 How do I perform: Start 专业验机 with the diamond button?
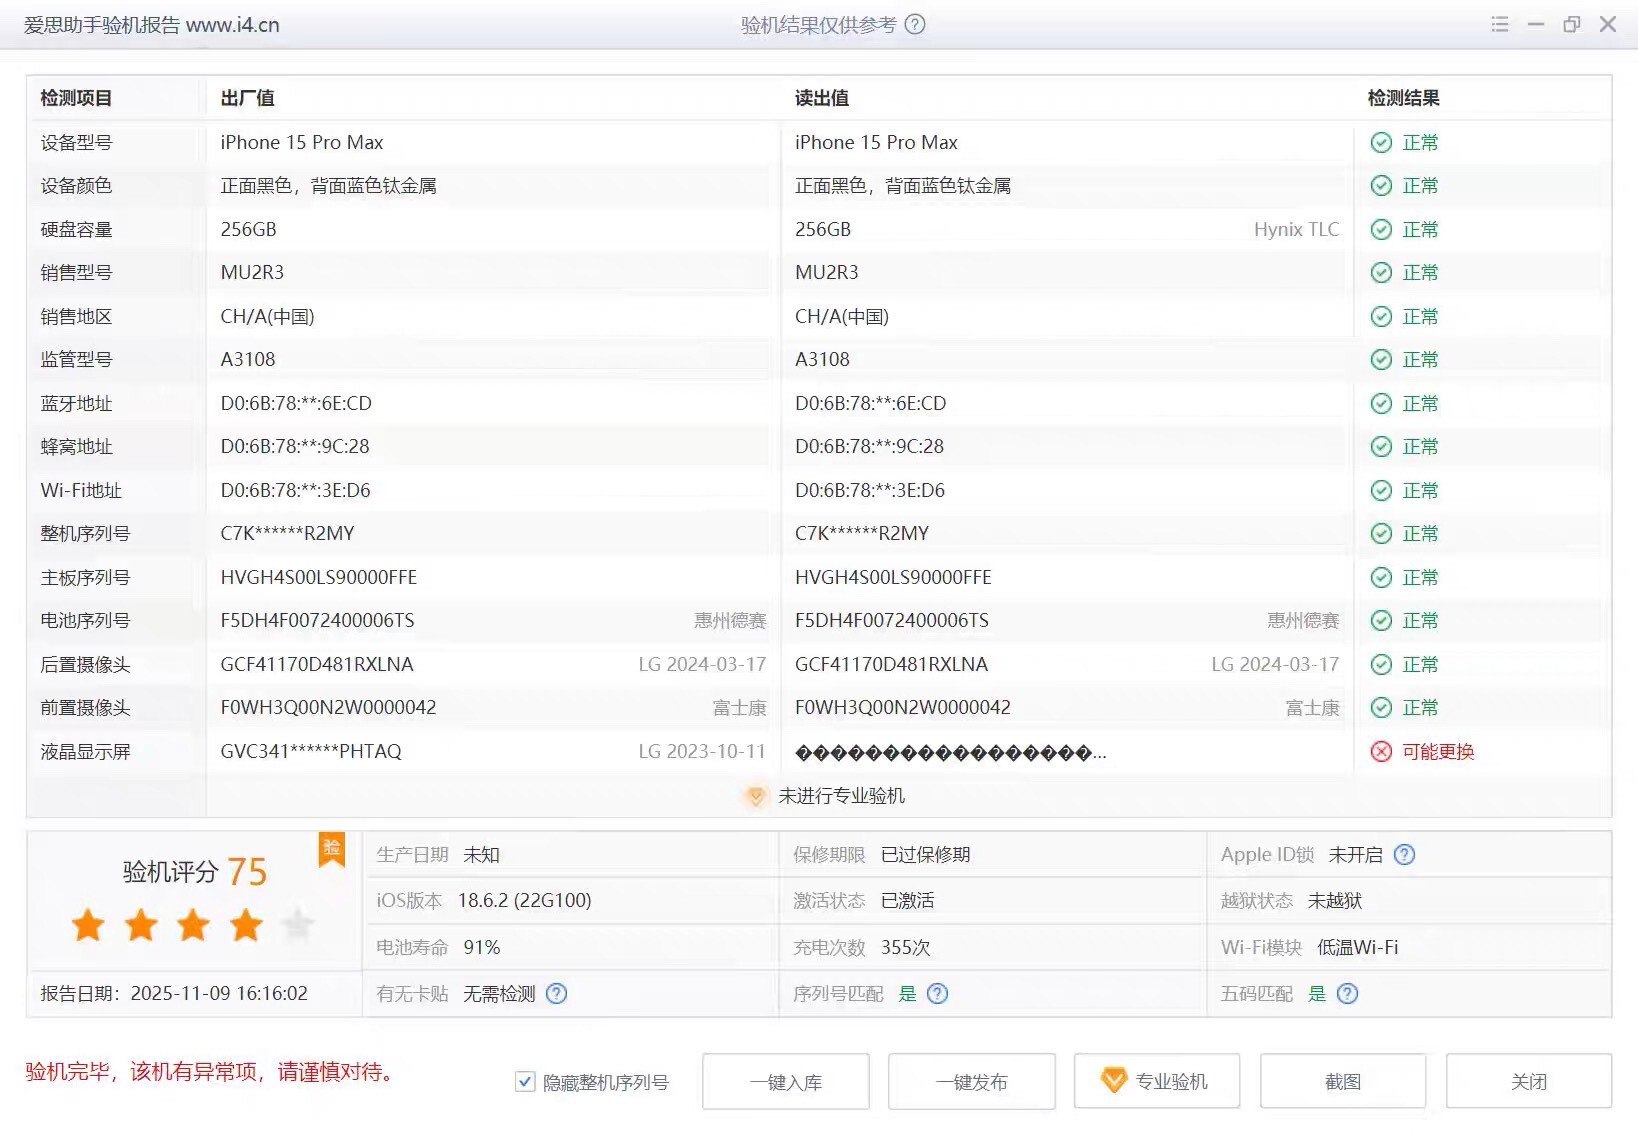coord(1156,1081)
